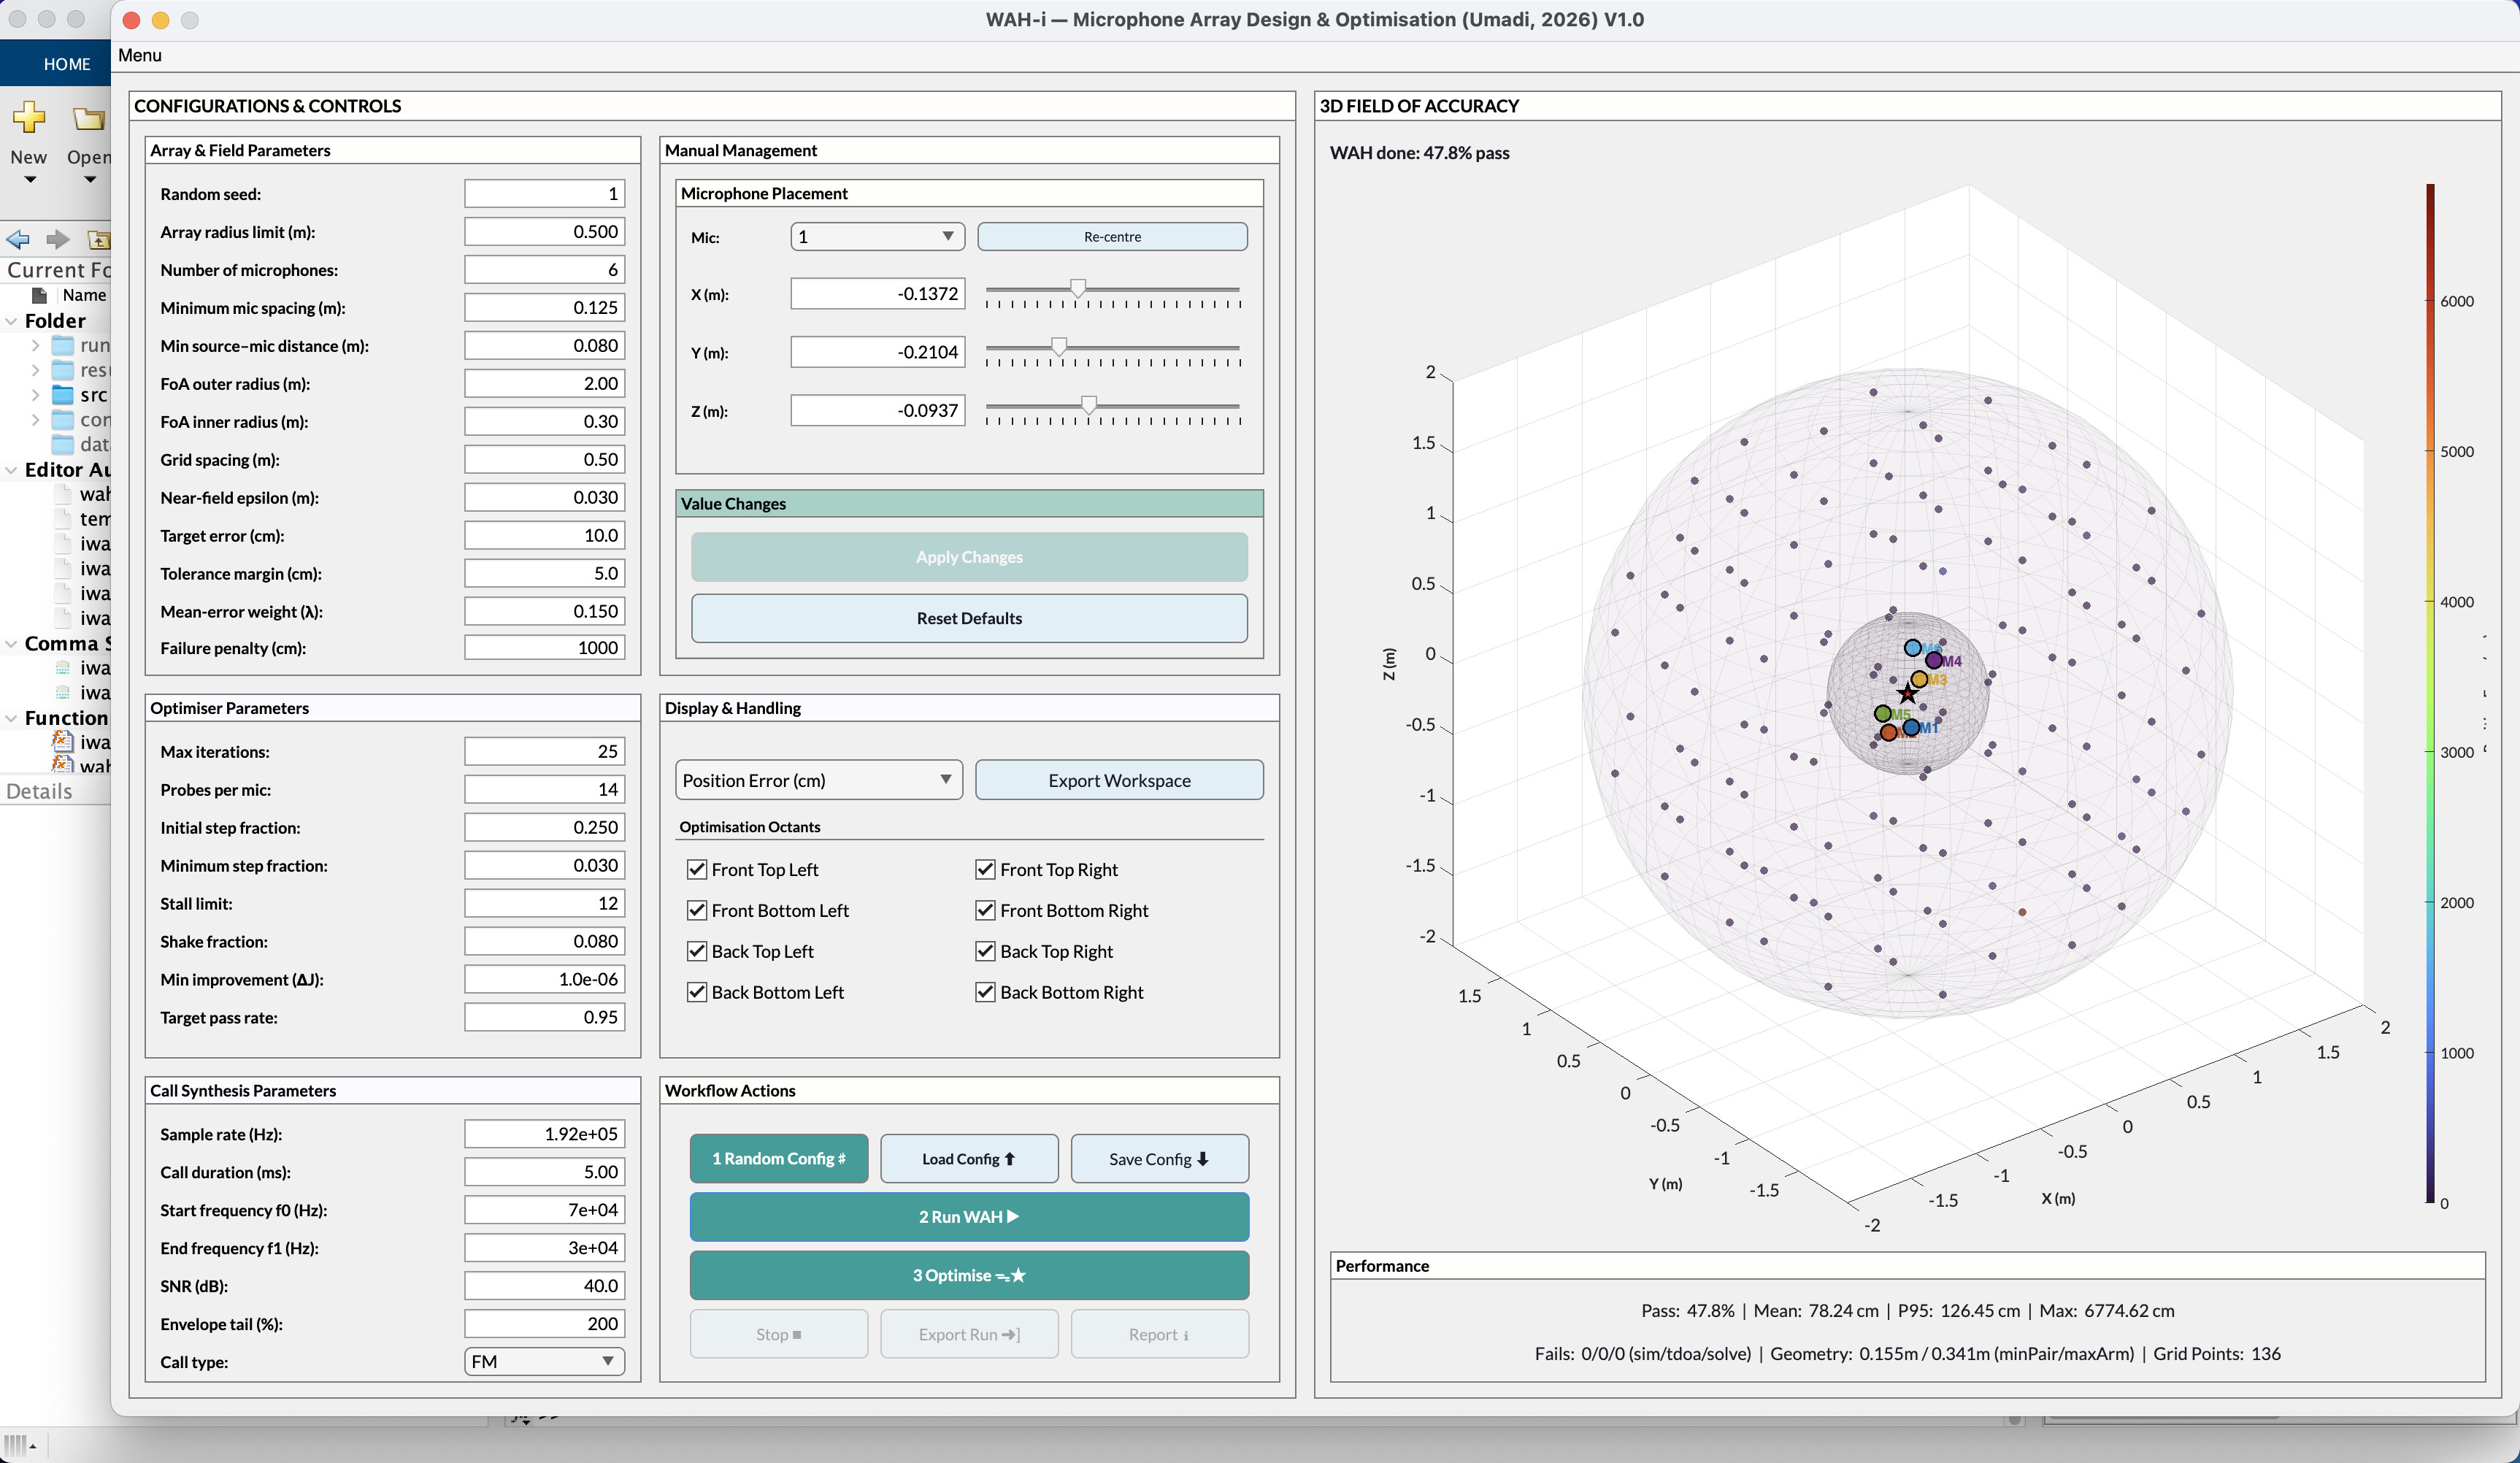
Task: Select the iwa spreadsheet icon under Comma Separated
Action: click(62, 668)
